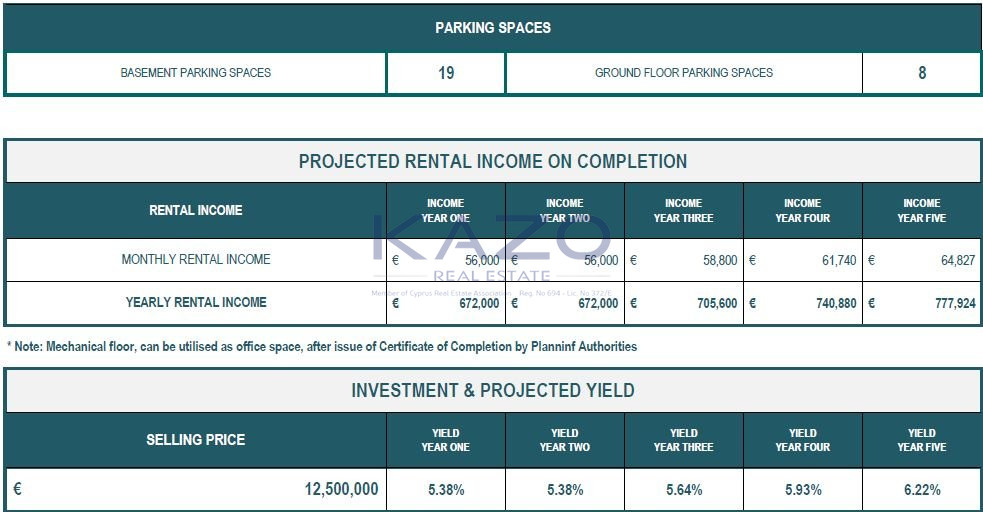The height and width of the screenshot is (512, 983).
Task: Click the Projected Rental Income on Completion title
Action: click(x=493, y=162)
